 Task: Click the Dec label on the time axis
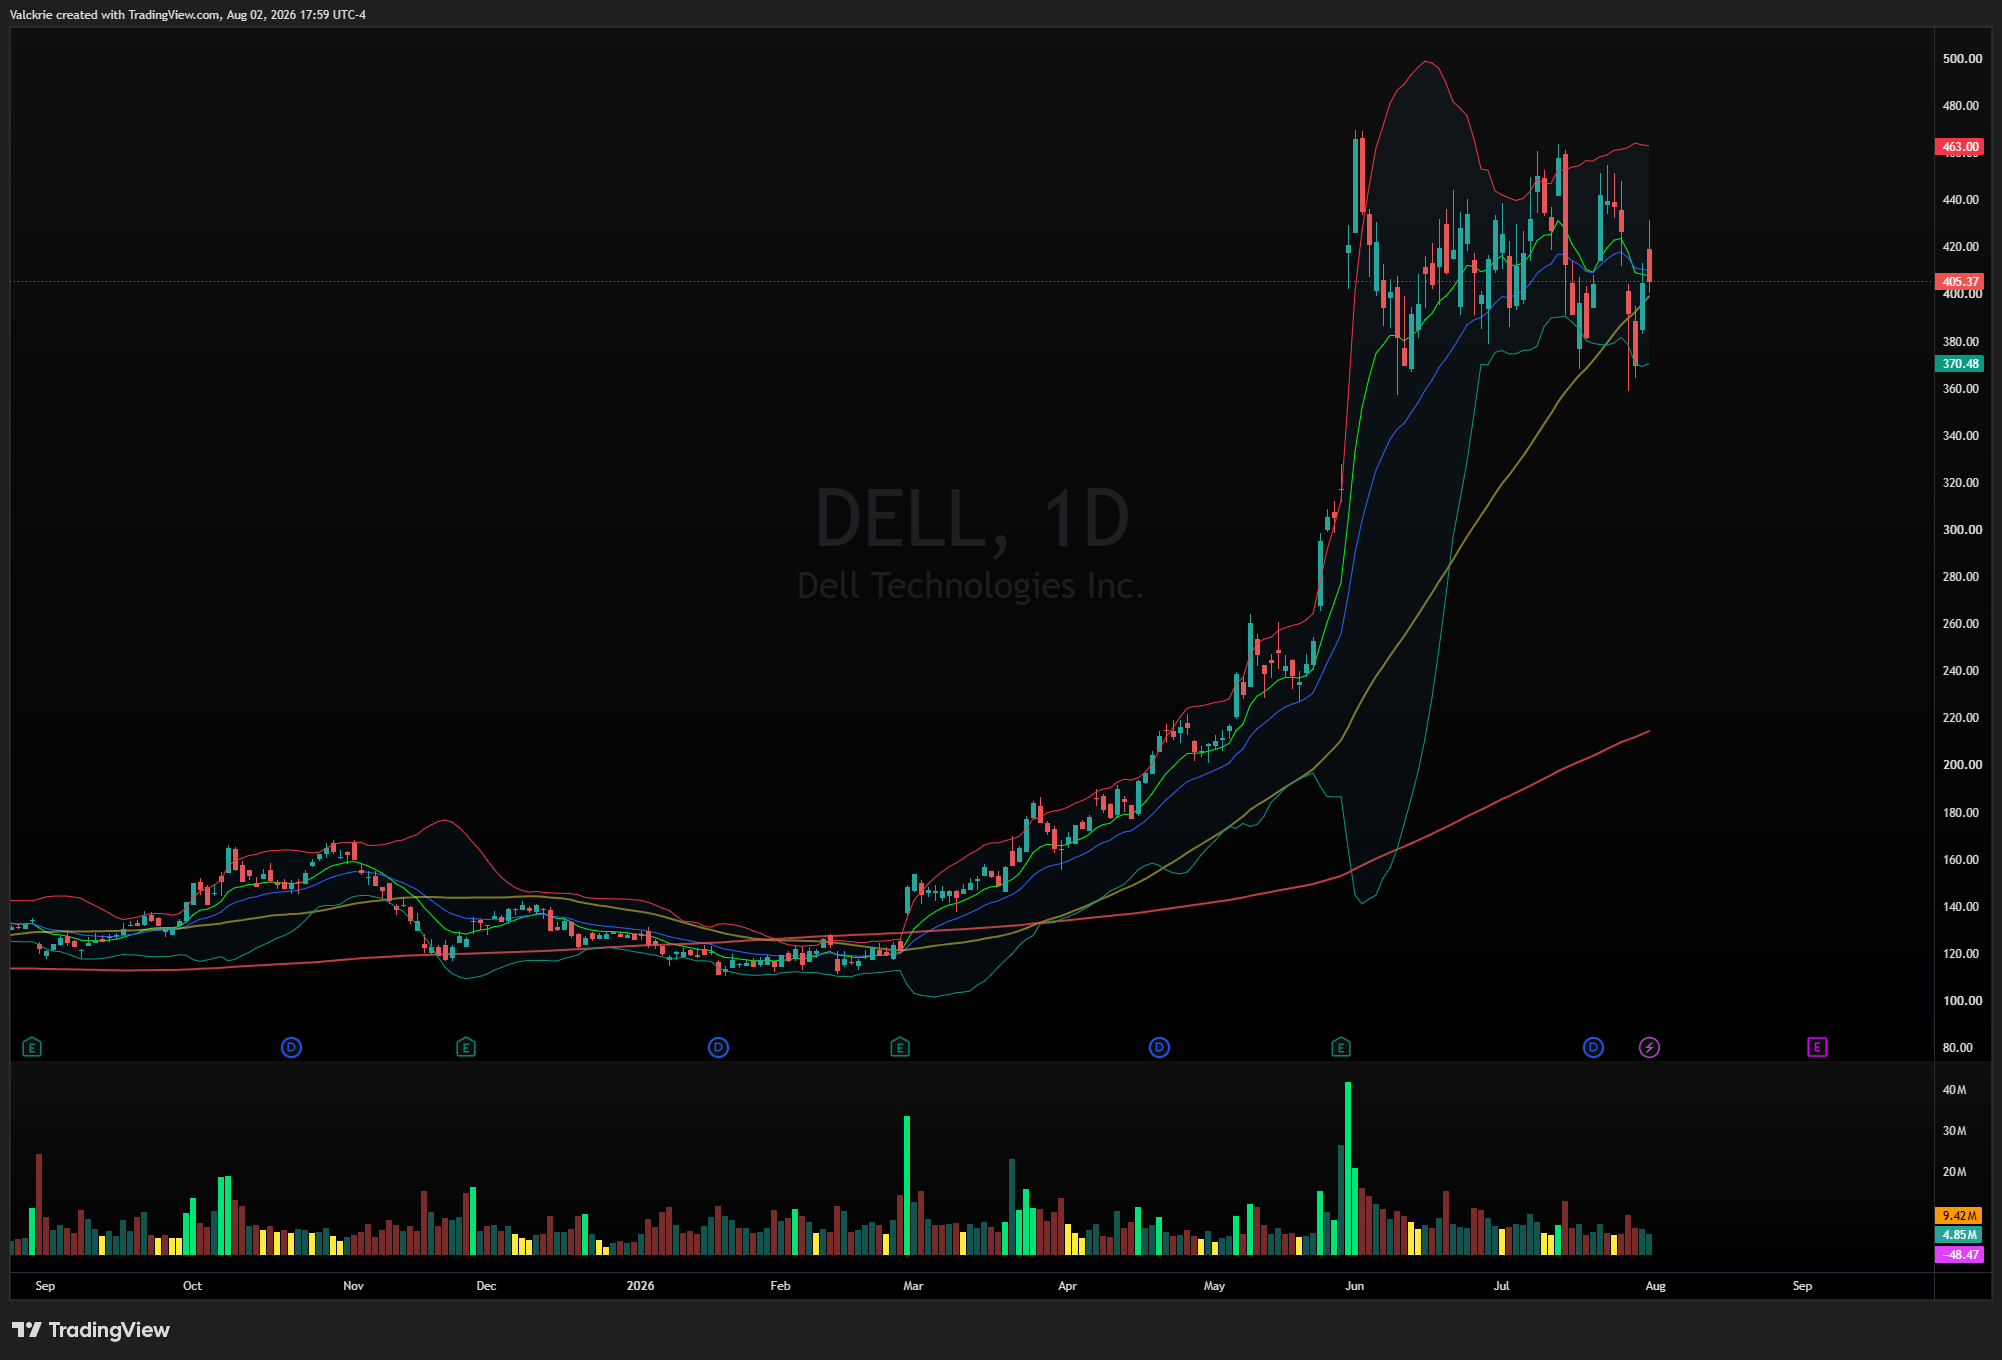click(x=486, y=1286)
